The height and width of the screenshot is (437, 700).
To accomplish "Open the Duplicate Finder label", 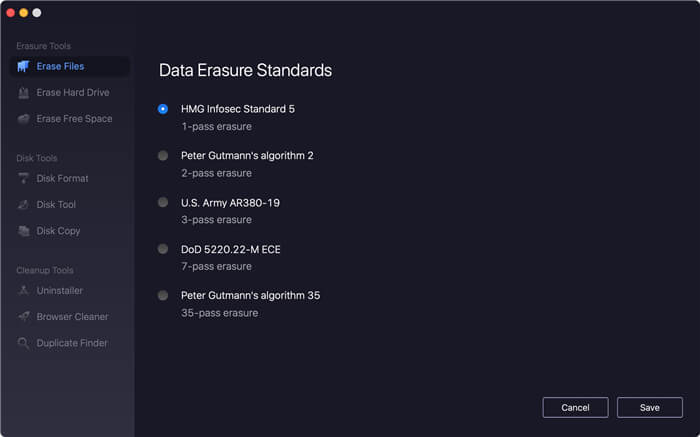I will coord(72,343).
